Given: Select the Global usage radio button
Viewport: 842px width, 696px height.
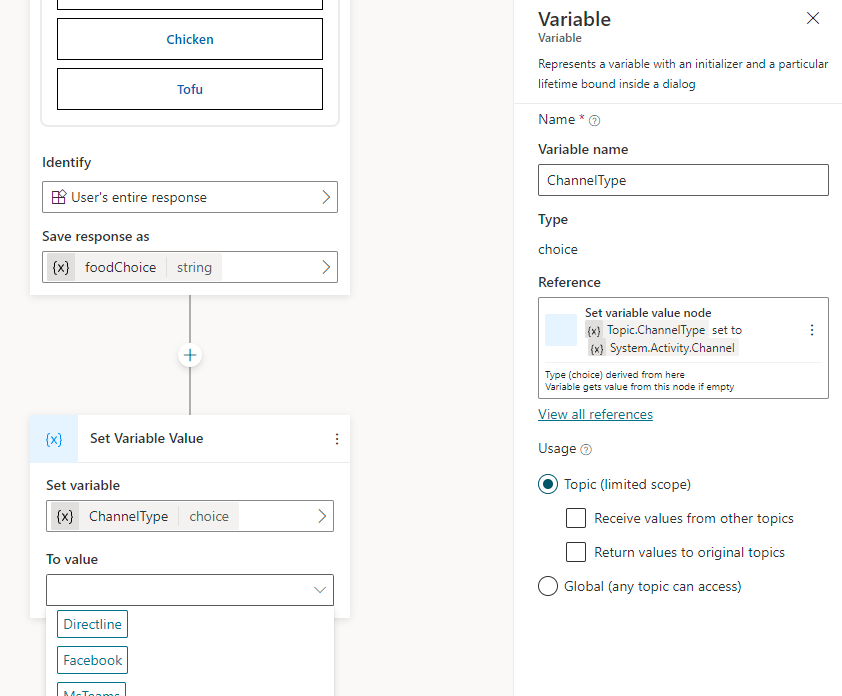Looking at the screenshot, I should (547, 586).
